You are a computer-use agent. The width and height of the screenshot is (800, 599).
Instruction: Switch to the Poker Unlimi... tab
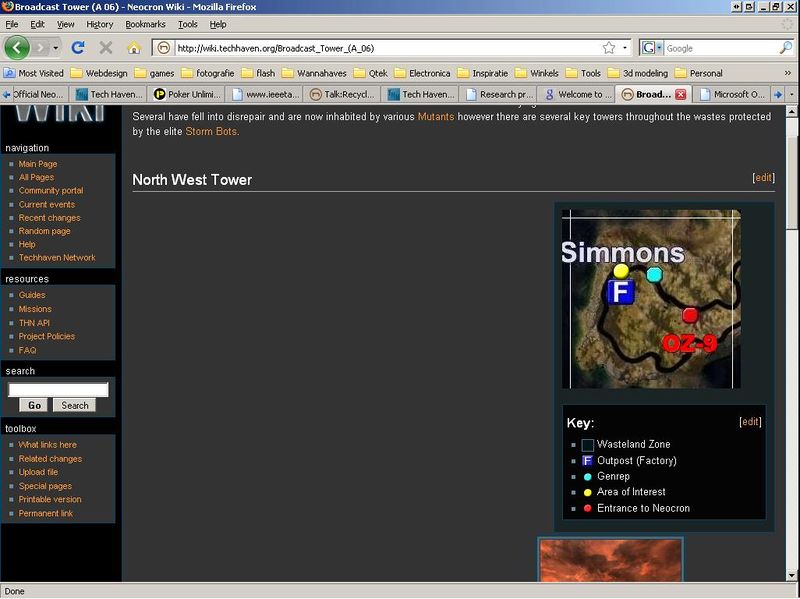click(190, 94)
